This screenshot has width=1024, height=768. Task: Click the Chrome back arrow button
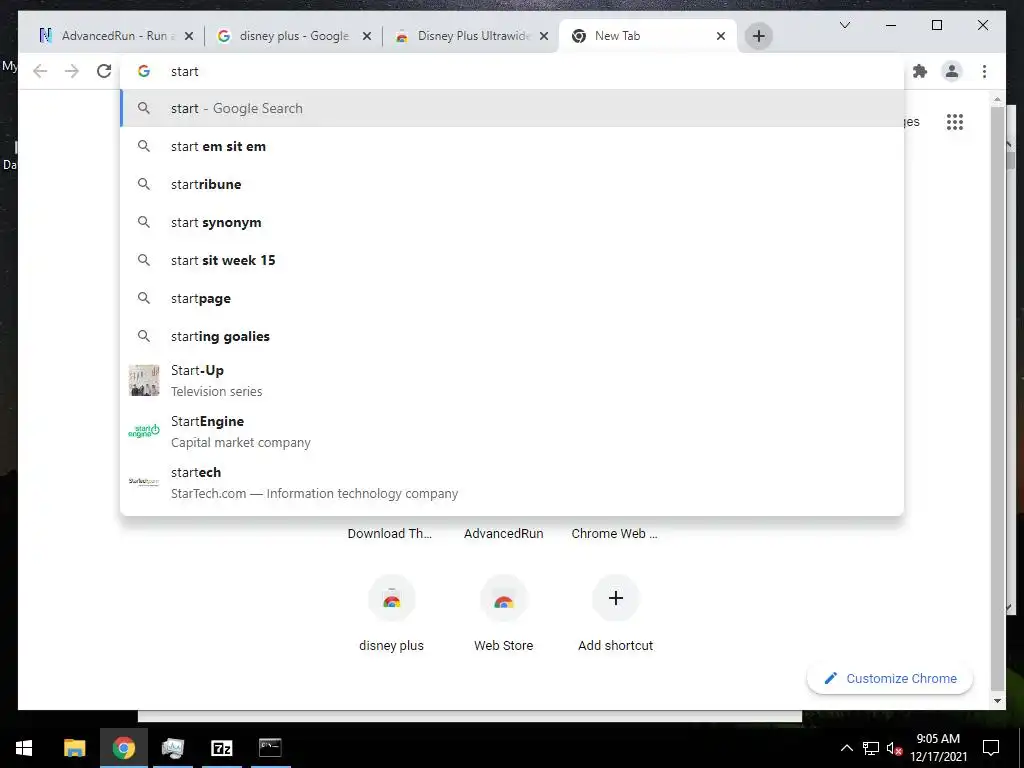click(x=40, y=71)
